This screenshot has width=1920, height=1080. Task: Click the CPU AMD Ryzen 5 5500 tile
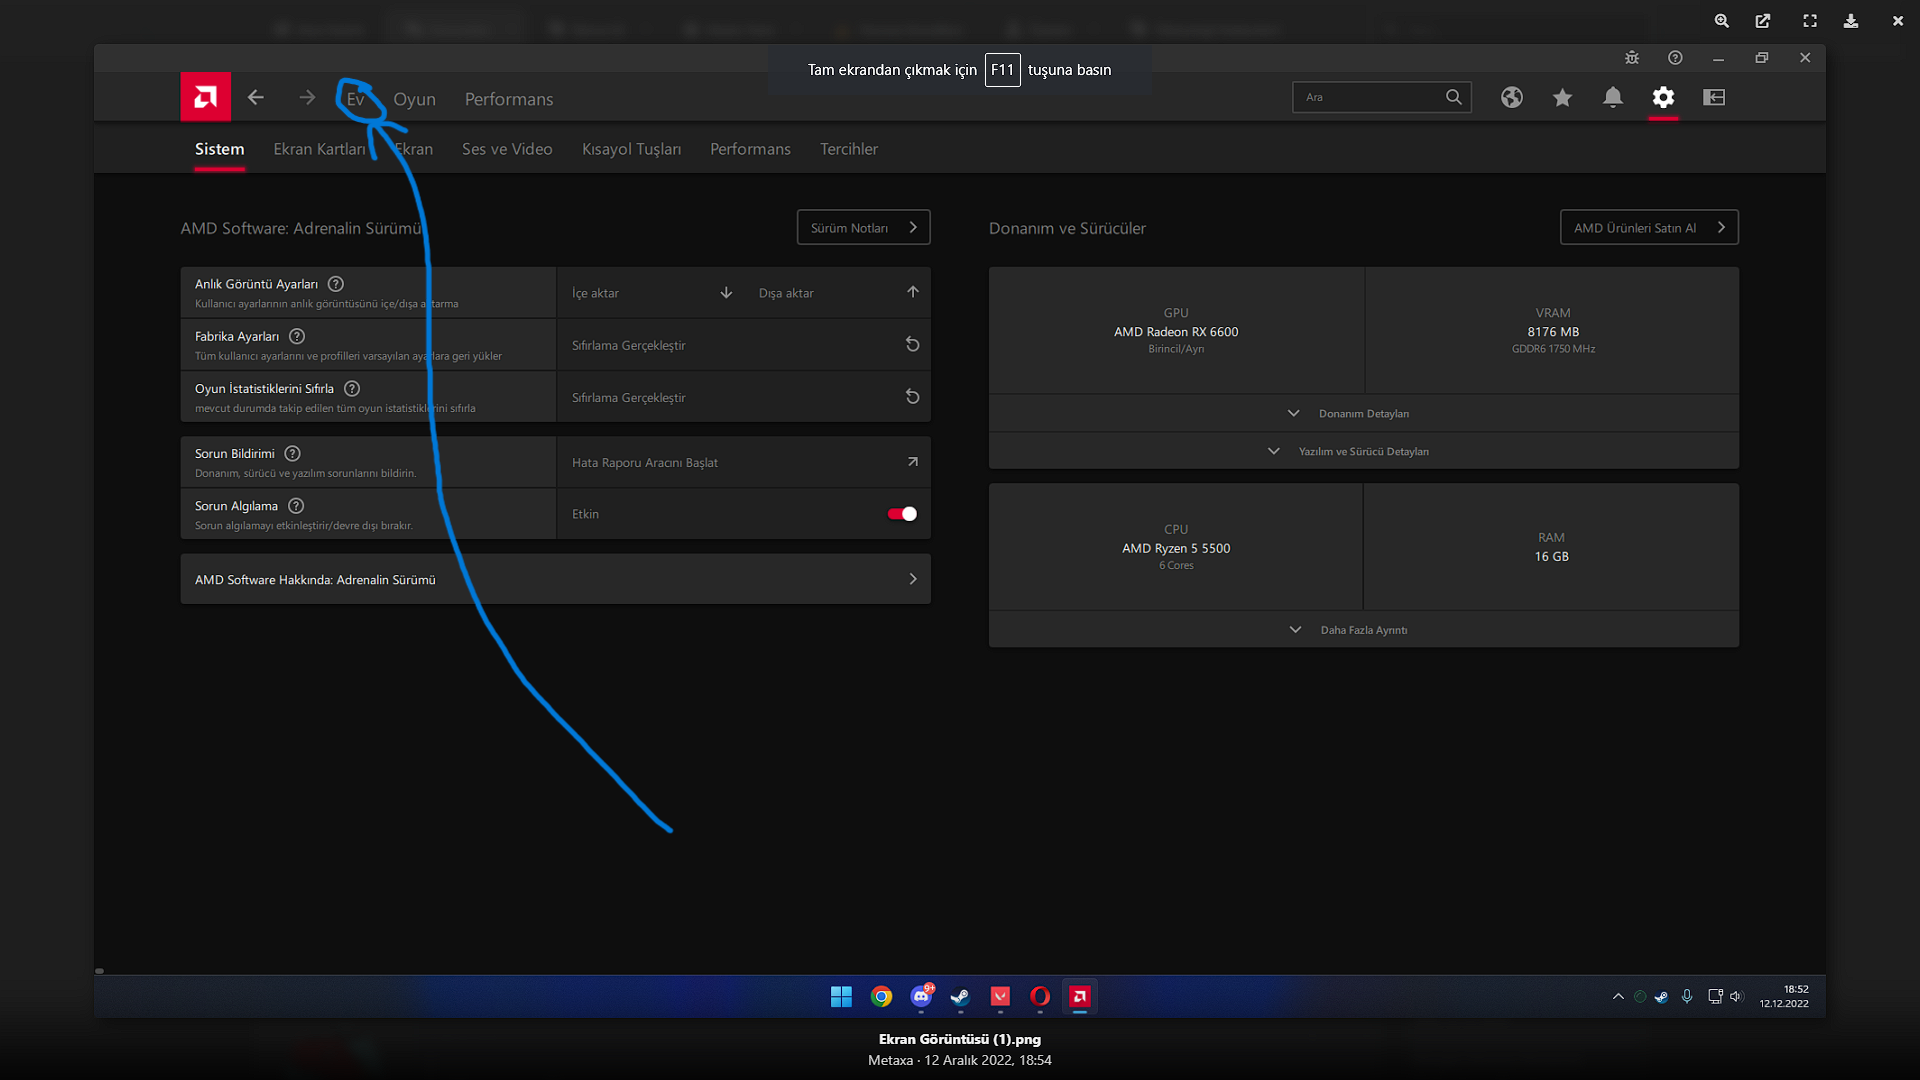(x=1176, y=547)
